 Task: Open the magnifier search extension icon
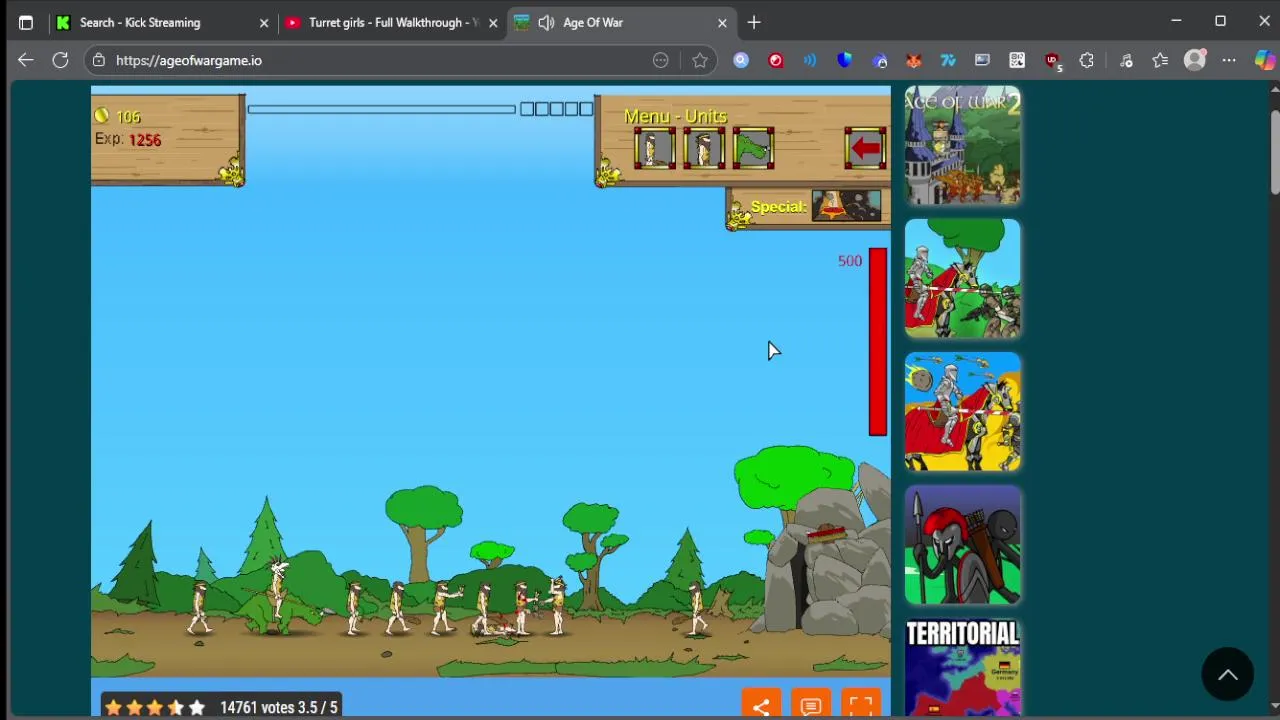pyautogui.click(x=741, y=60)
